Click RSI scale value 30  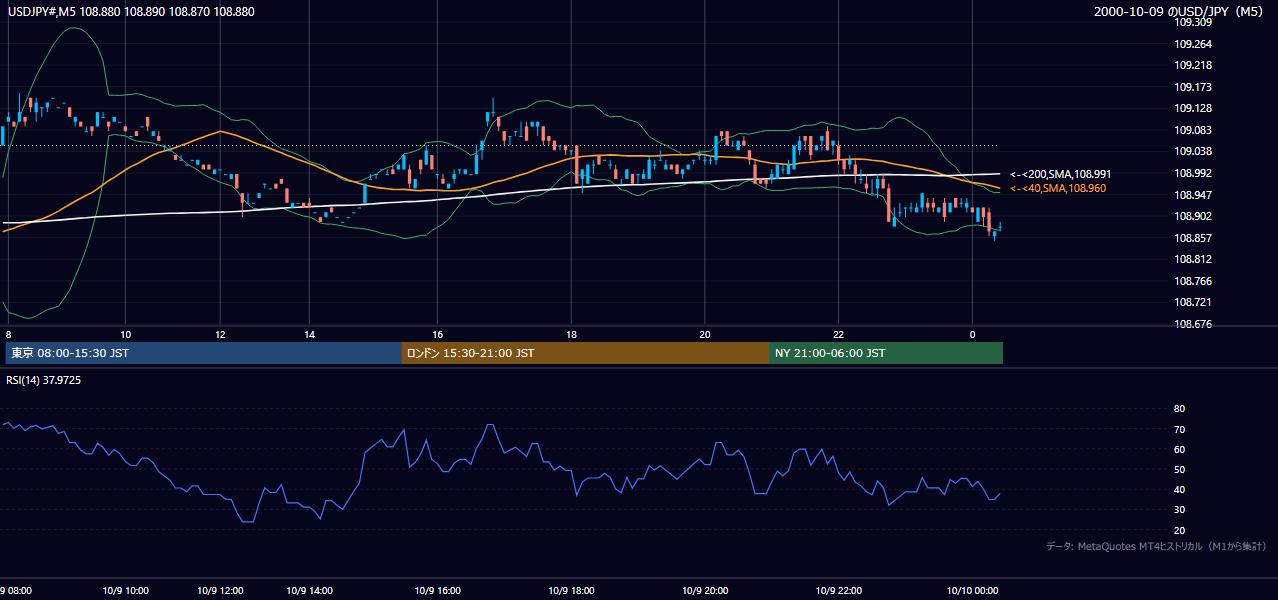(x=1179, y=510)
